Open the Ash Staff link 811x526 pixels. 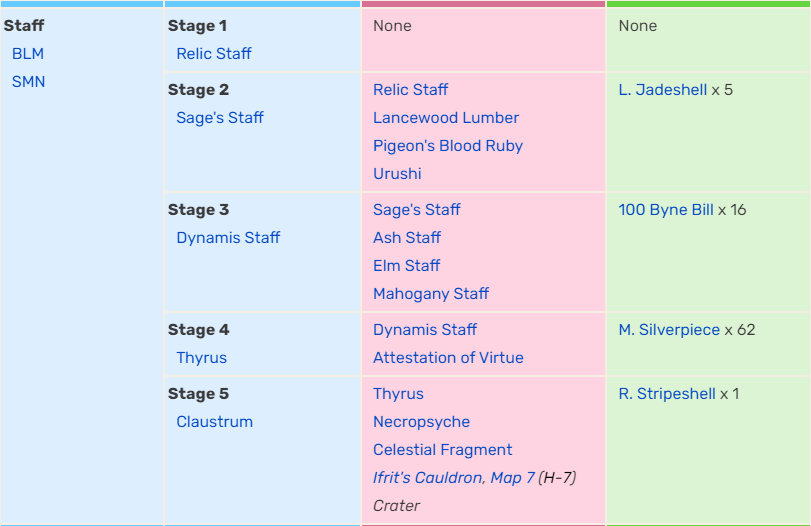(407, 238)
